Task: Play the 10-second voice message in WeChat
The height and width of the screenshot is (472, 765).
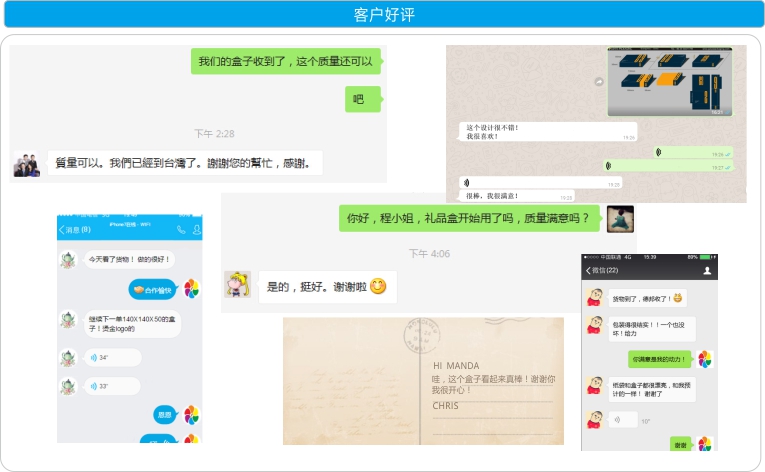Action: tap(622, 420)
